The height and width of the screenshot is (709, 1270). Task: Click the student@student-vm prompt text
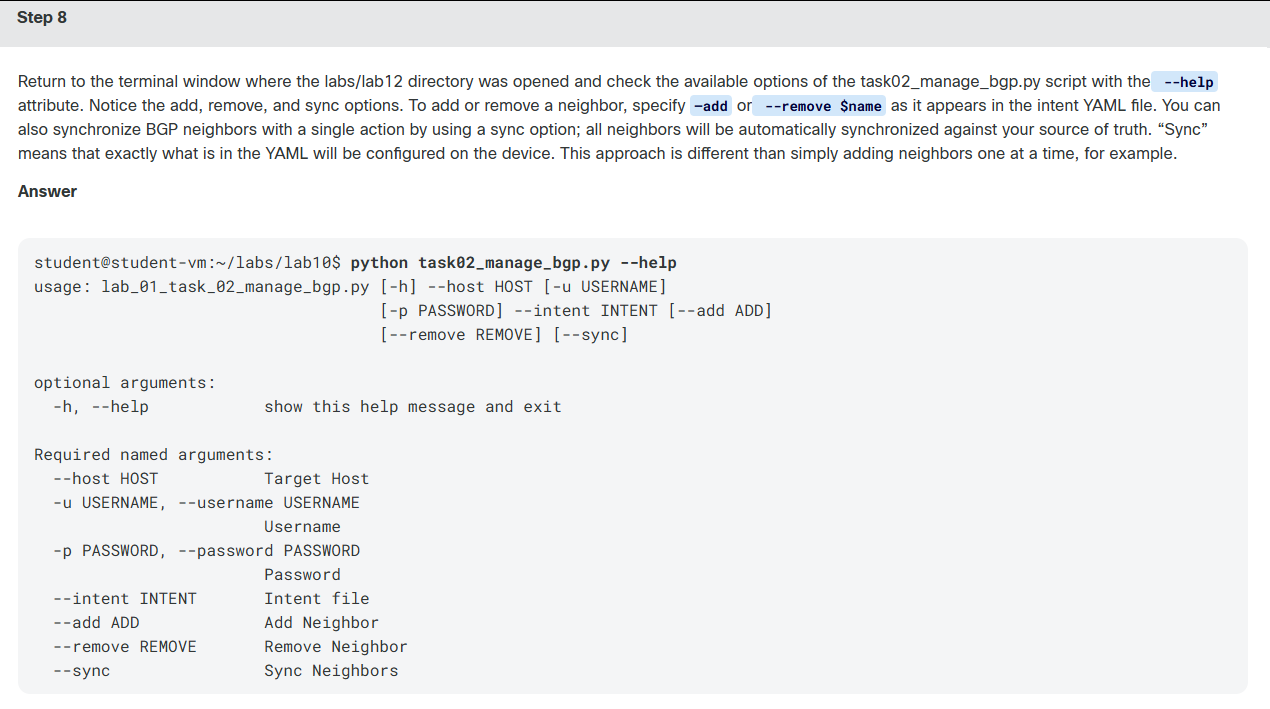click(188, 263)
